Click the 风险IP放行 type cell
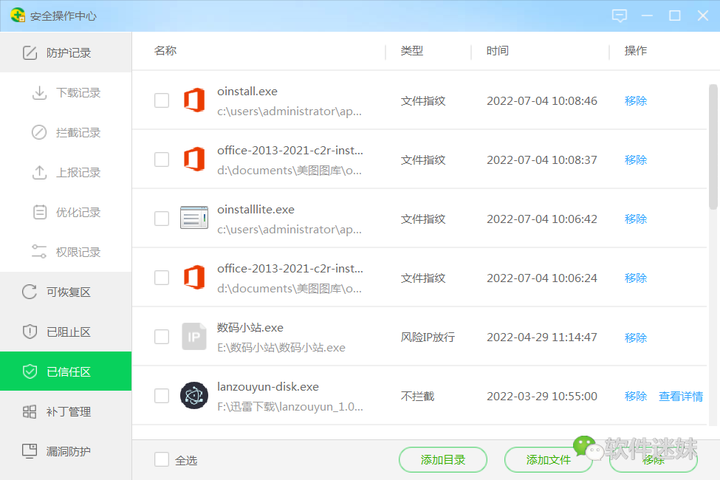This screenshot has height=480, width=720. pos(428,337)
